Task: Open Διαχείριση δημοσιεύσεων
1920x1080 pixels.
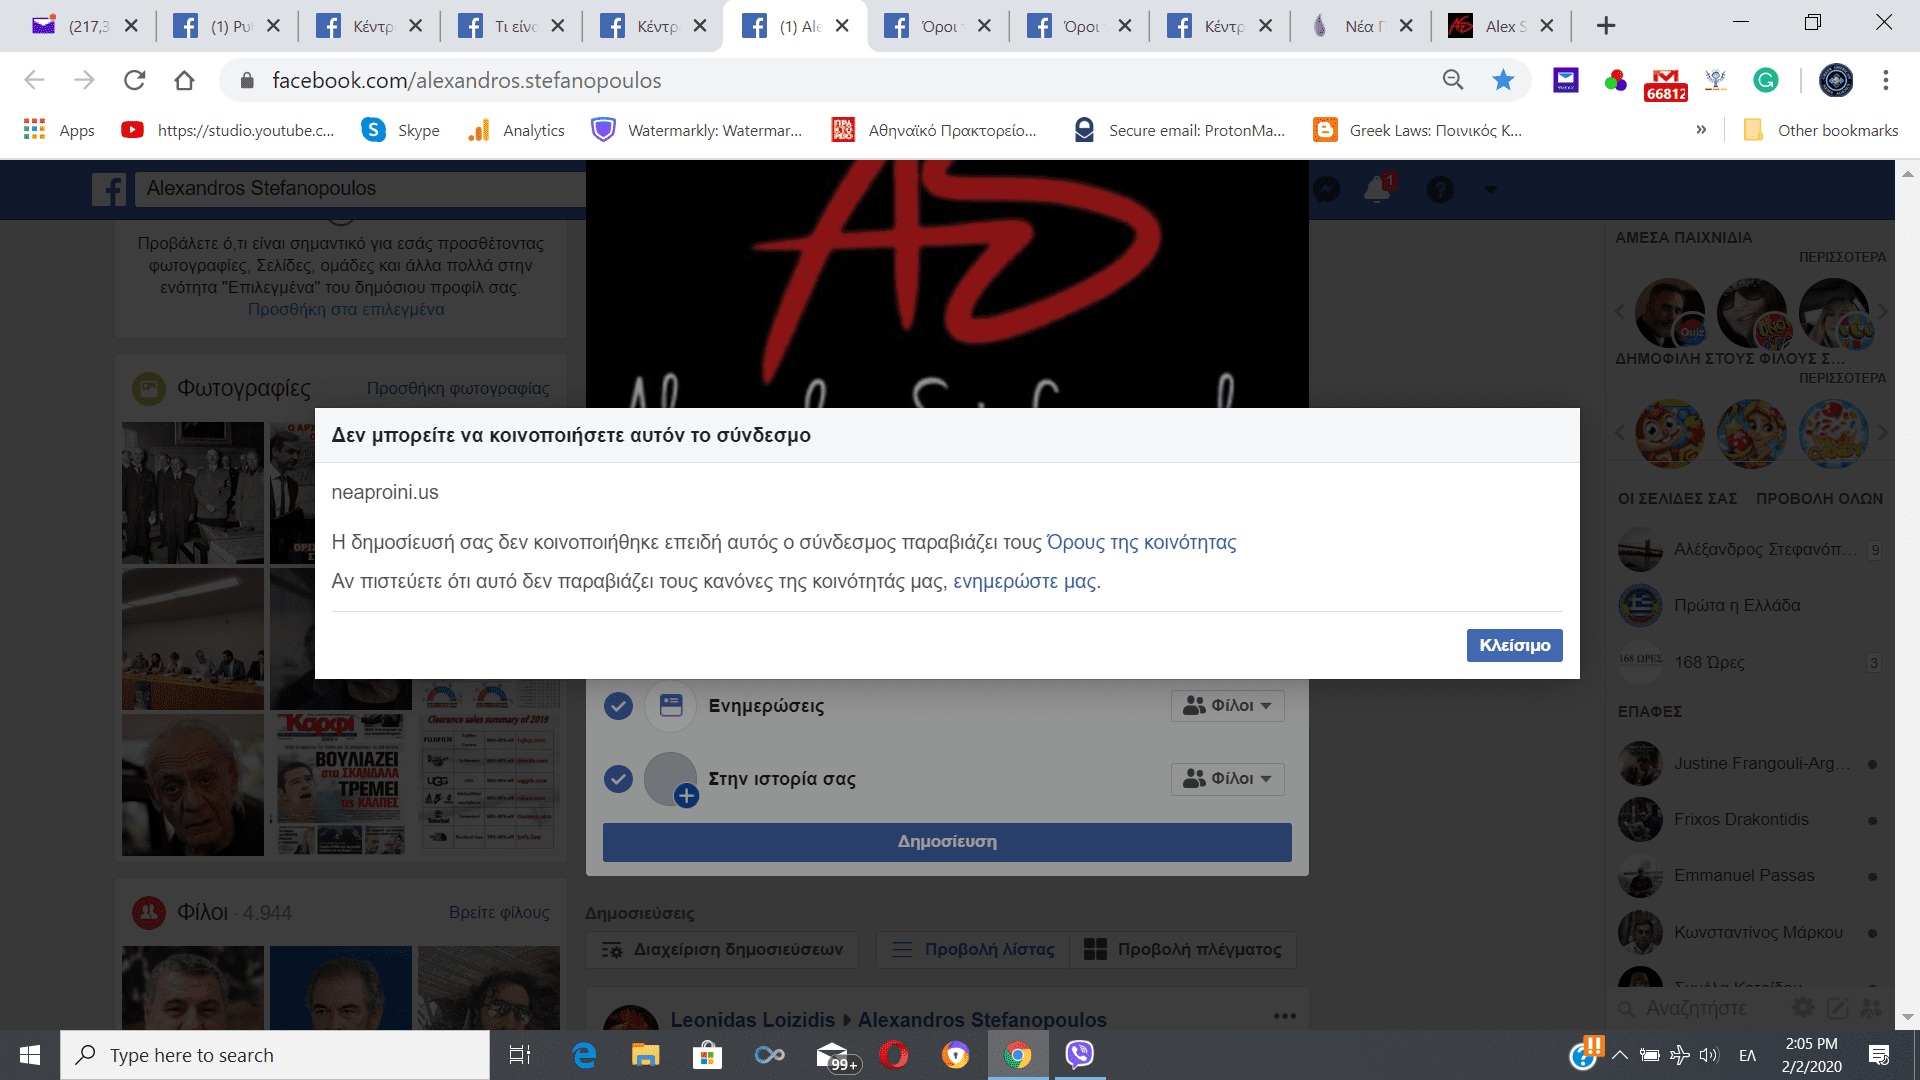Action: point(722,950)
